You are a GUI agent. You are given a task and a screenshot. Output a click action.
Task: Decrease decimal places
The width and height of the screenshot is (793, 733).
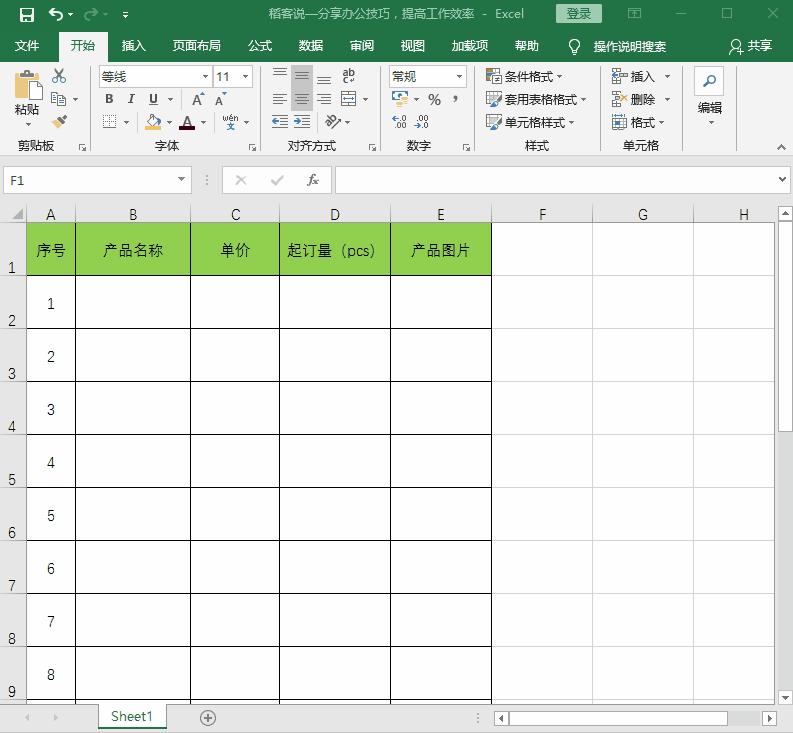click(422, 121)
